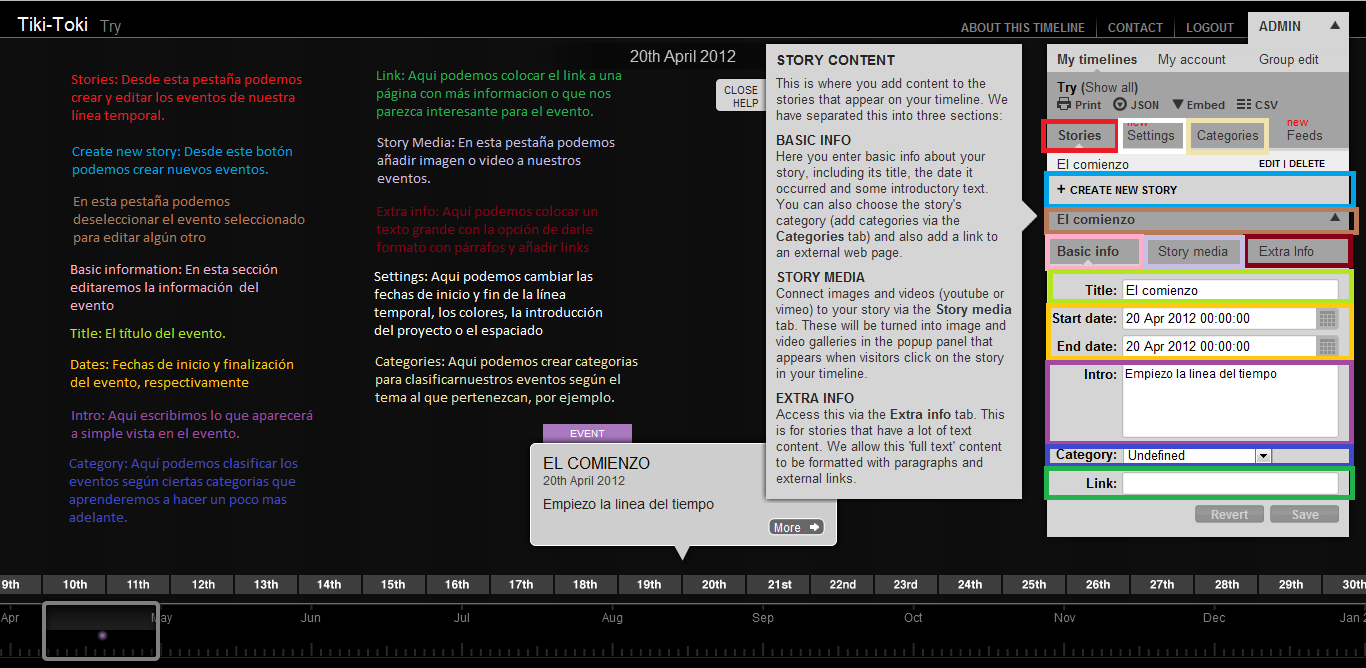Click into the Link input field
The width and height of the screenshot is (1366, 668).
(x=1229, y=484)
